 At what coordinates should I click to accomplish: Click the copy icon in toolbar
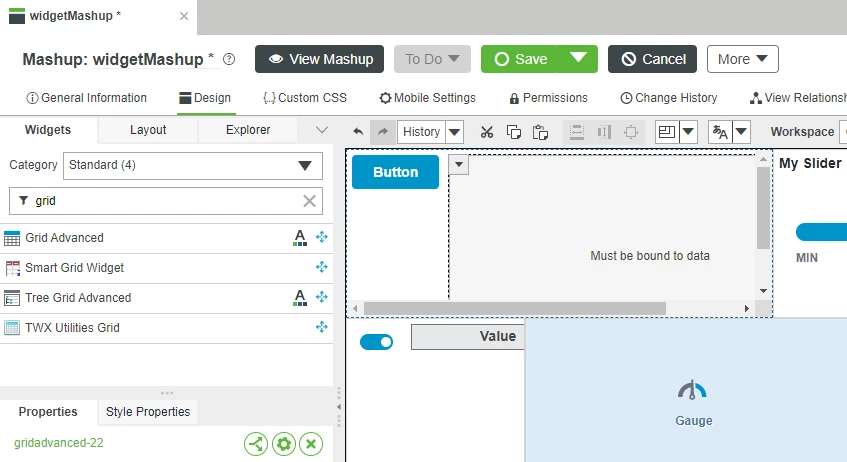(x=514, y=132)
